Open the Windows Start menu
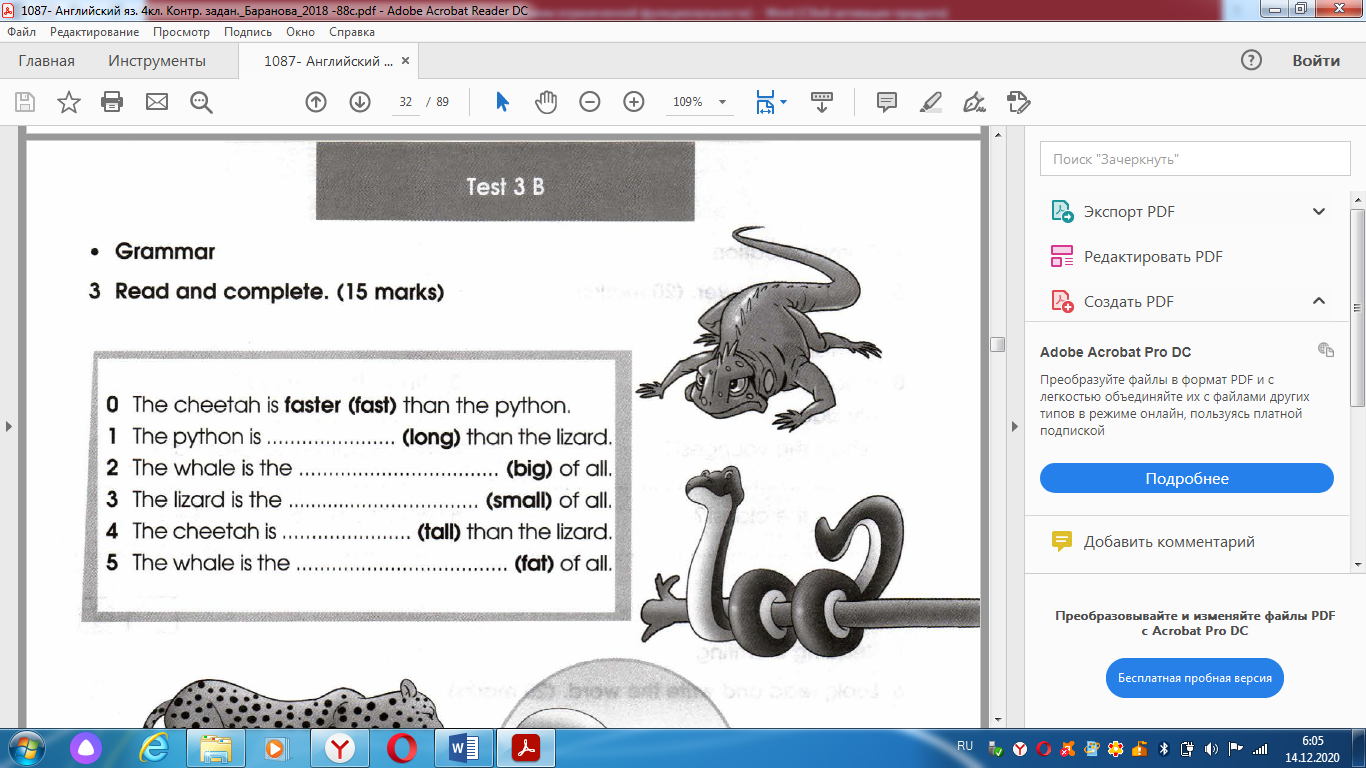Screen dimensions: 1366x768 [27, 747]
